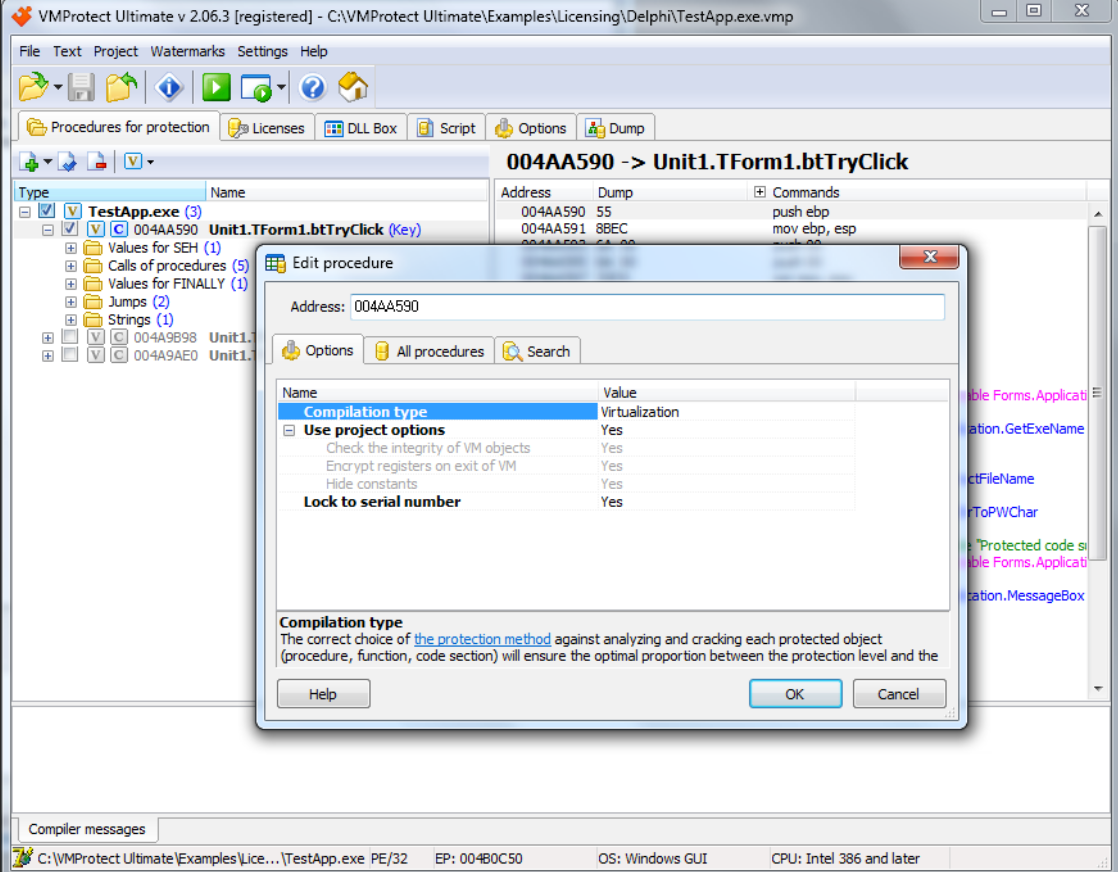Viewport: 1118px width, 872px height.
Task: Click the V compilation type toolbar icon
Action: pos(133,161)
